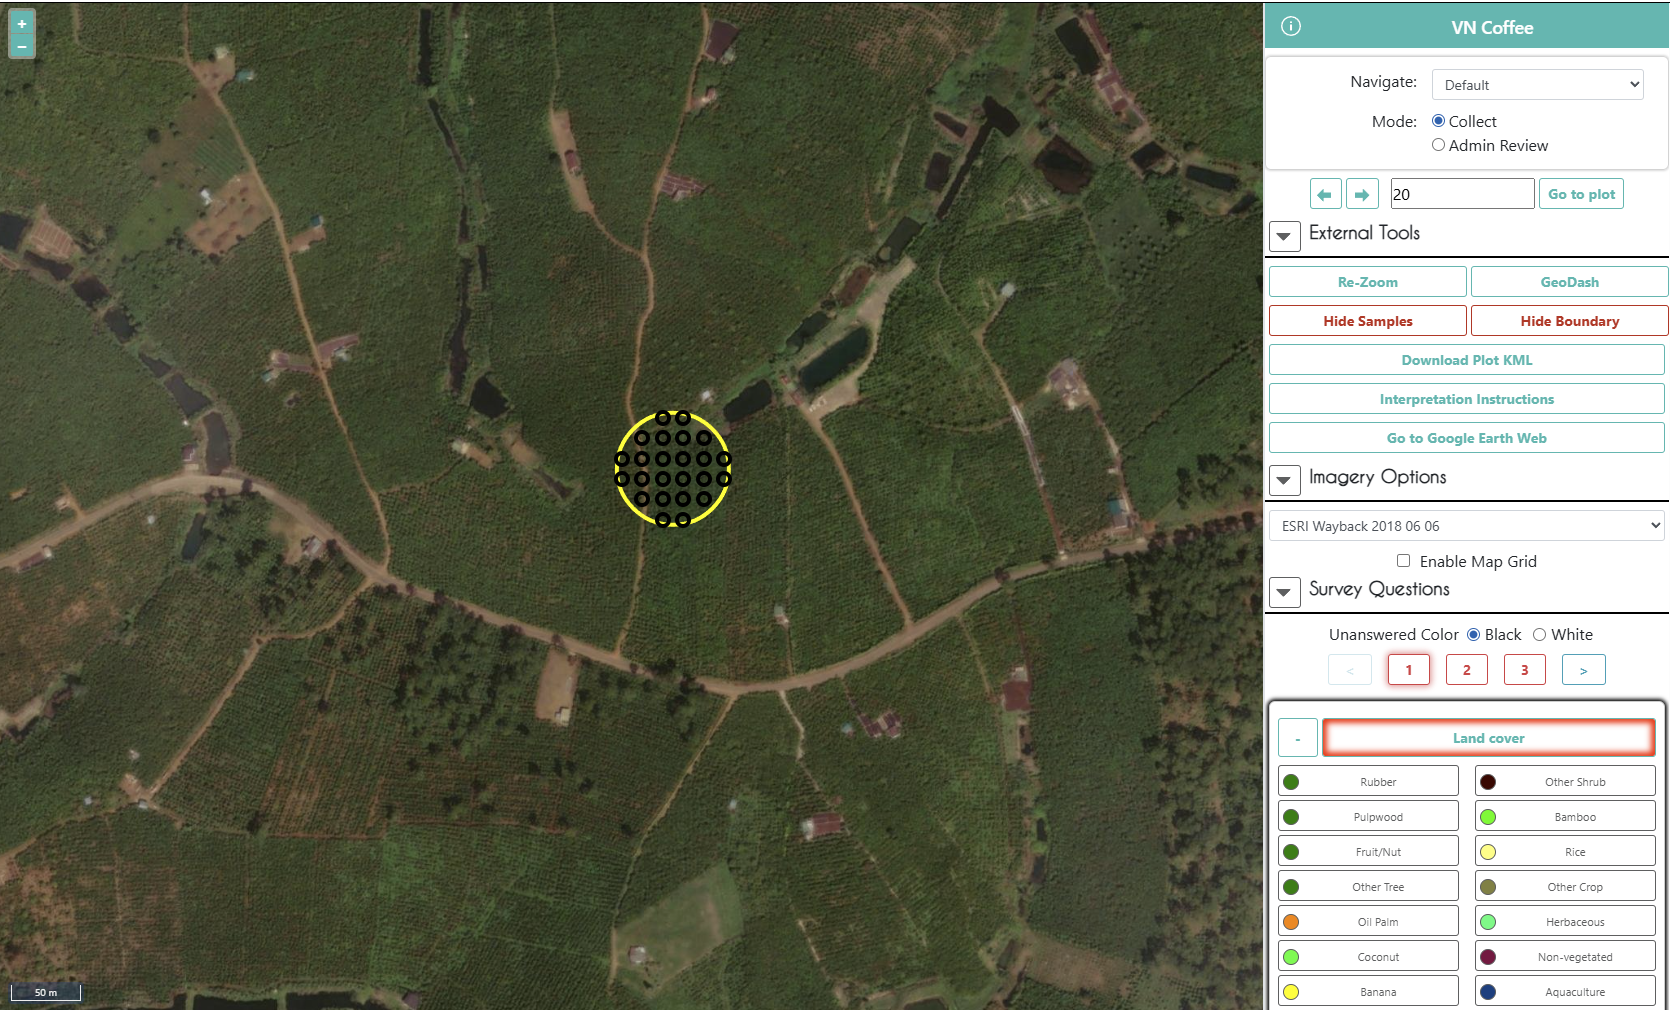Image resolution: width=1670 pixels, height=1010 pixels.
Task: Click the plot number input field
Action: point(1461,193)
